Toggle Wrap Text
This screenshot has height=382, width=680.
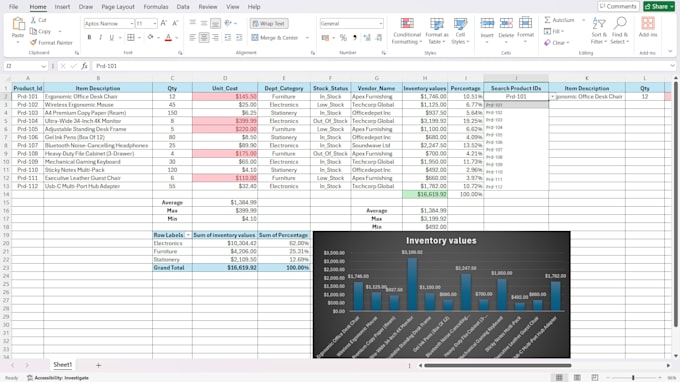(x=269, y=23)
